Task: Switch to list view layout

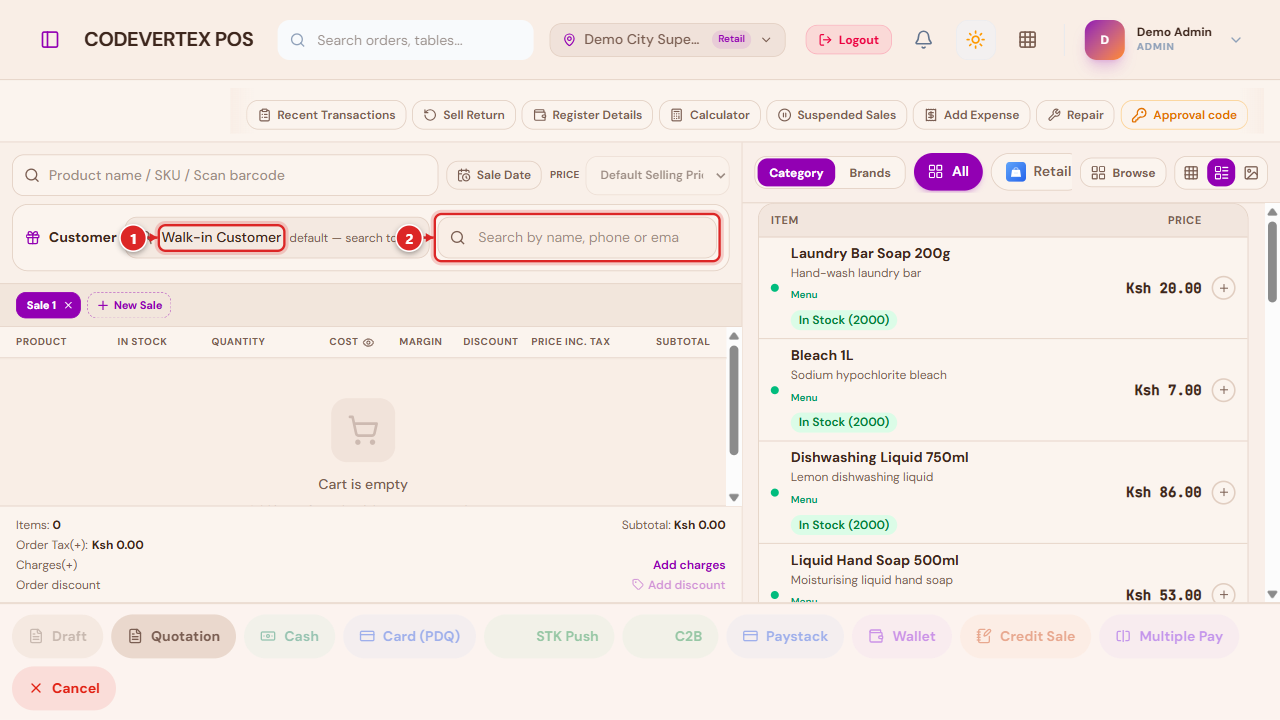Action: [x=1221, y=173]
